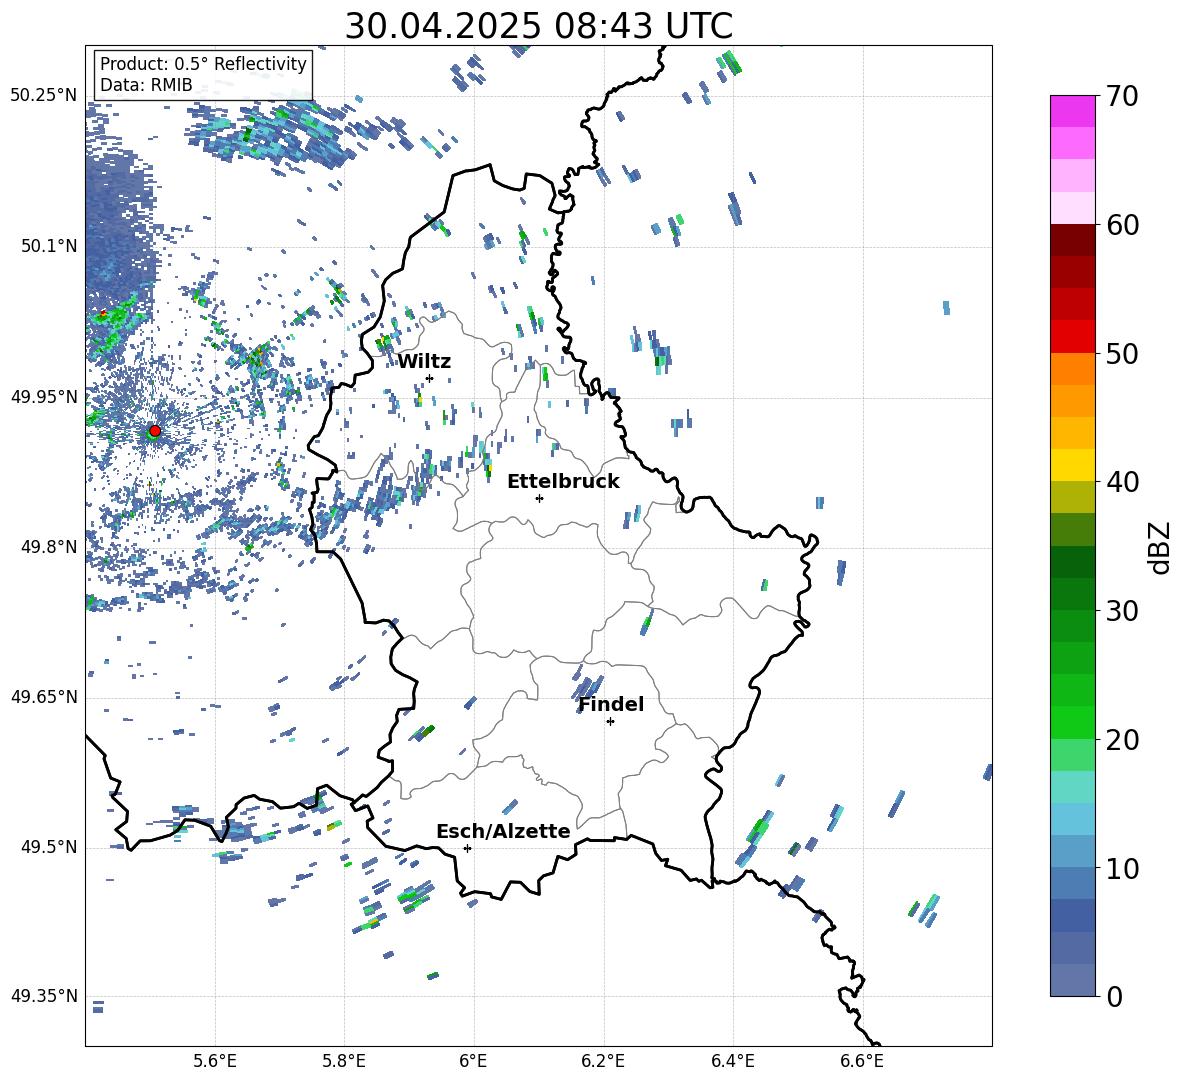Click the 6.6°E longitude label
1184x1081 pixels.
[x=862, y=1061]
